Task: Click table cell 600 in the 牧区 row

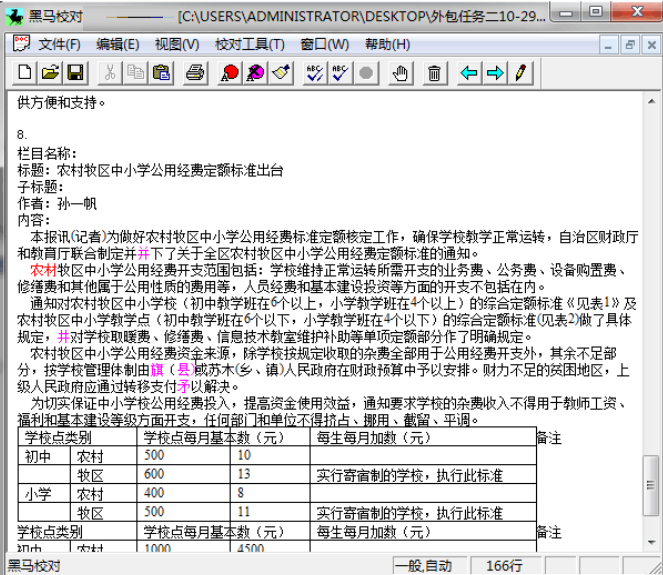Action: [x=153, y=474]
